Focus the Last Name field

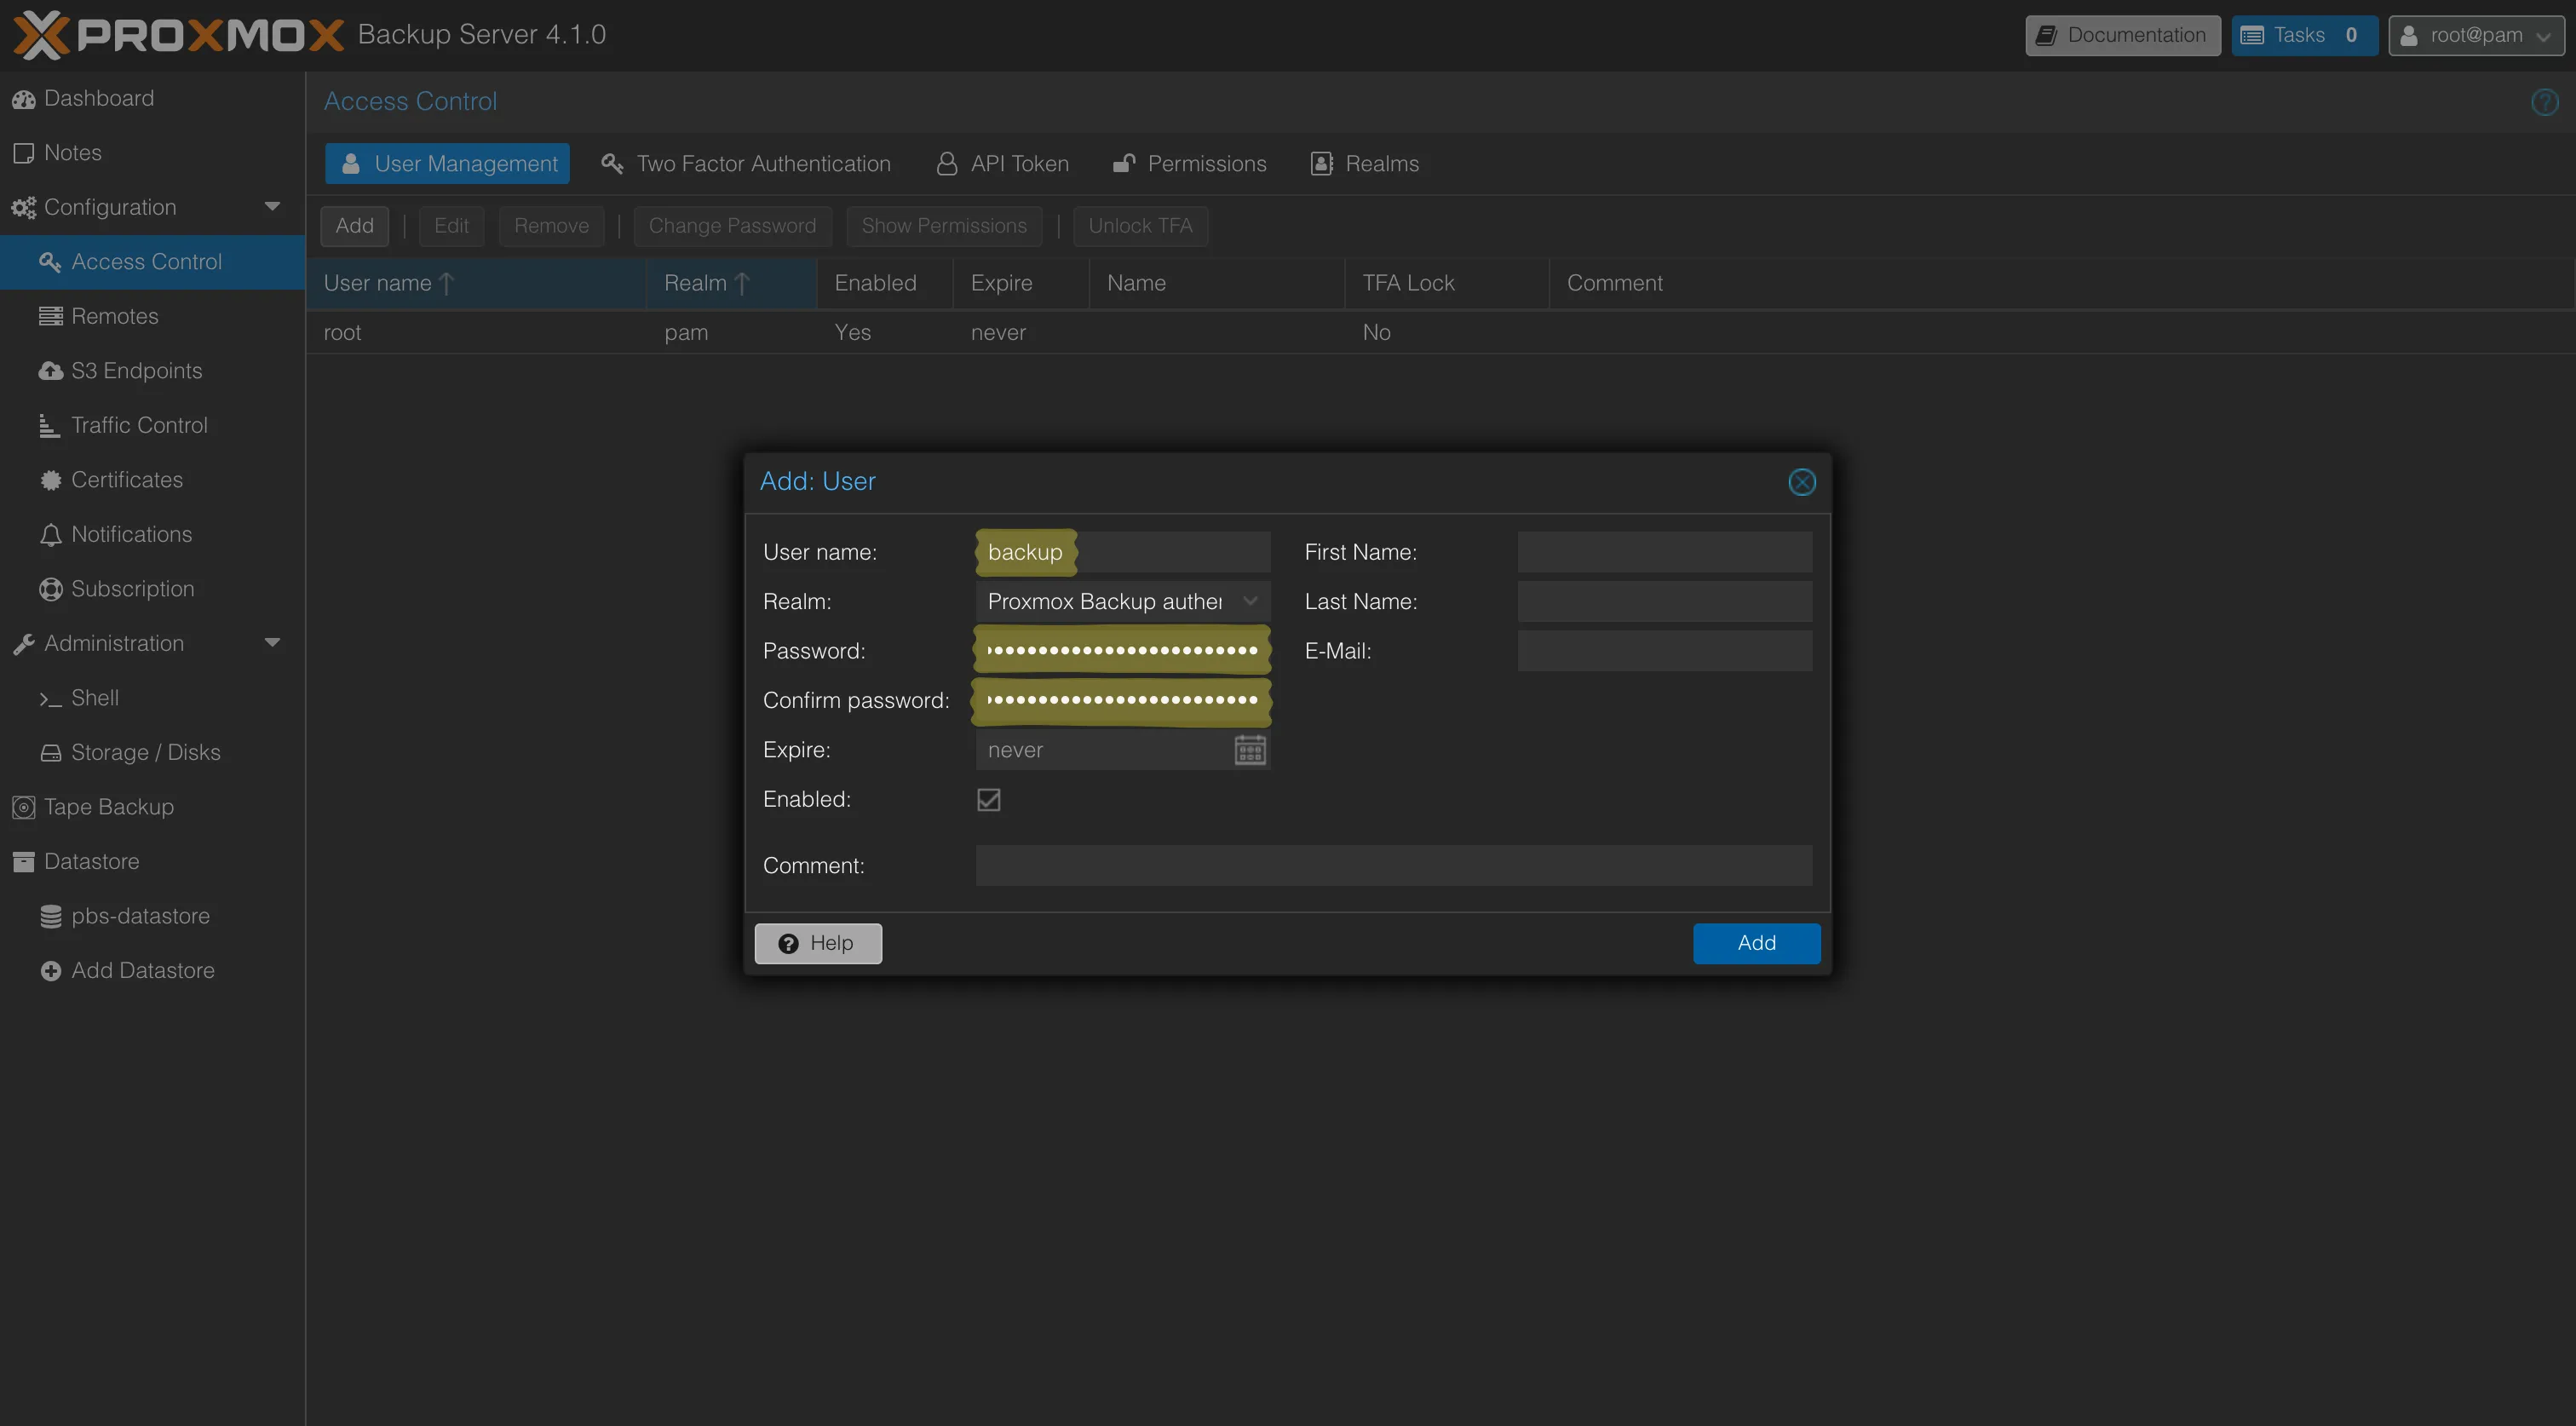(1664, 601)
